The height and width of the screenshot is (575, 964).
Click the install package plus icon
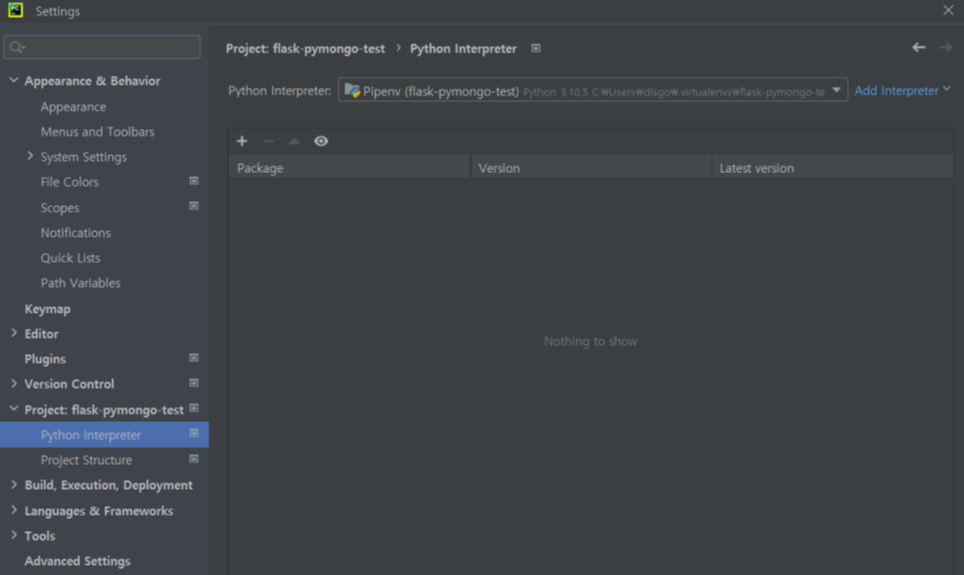tap(242, 141)
